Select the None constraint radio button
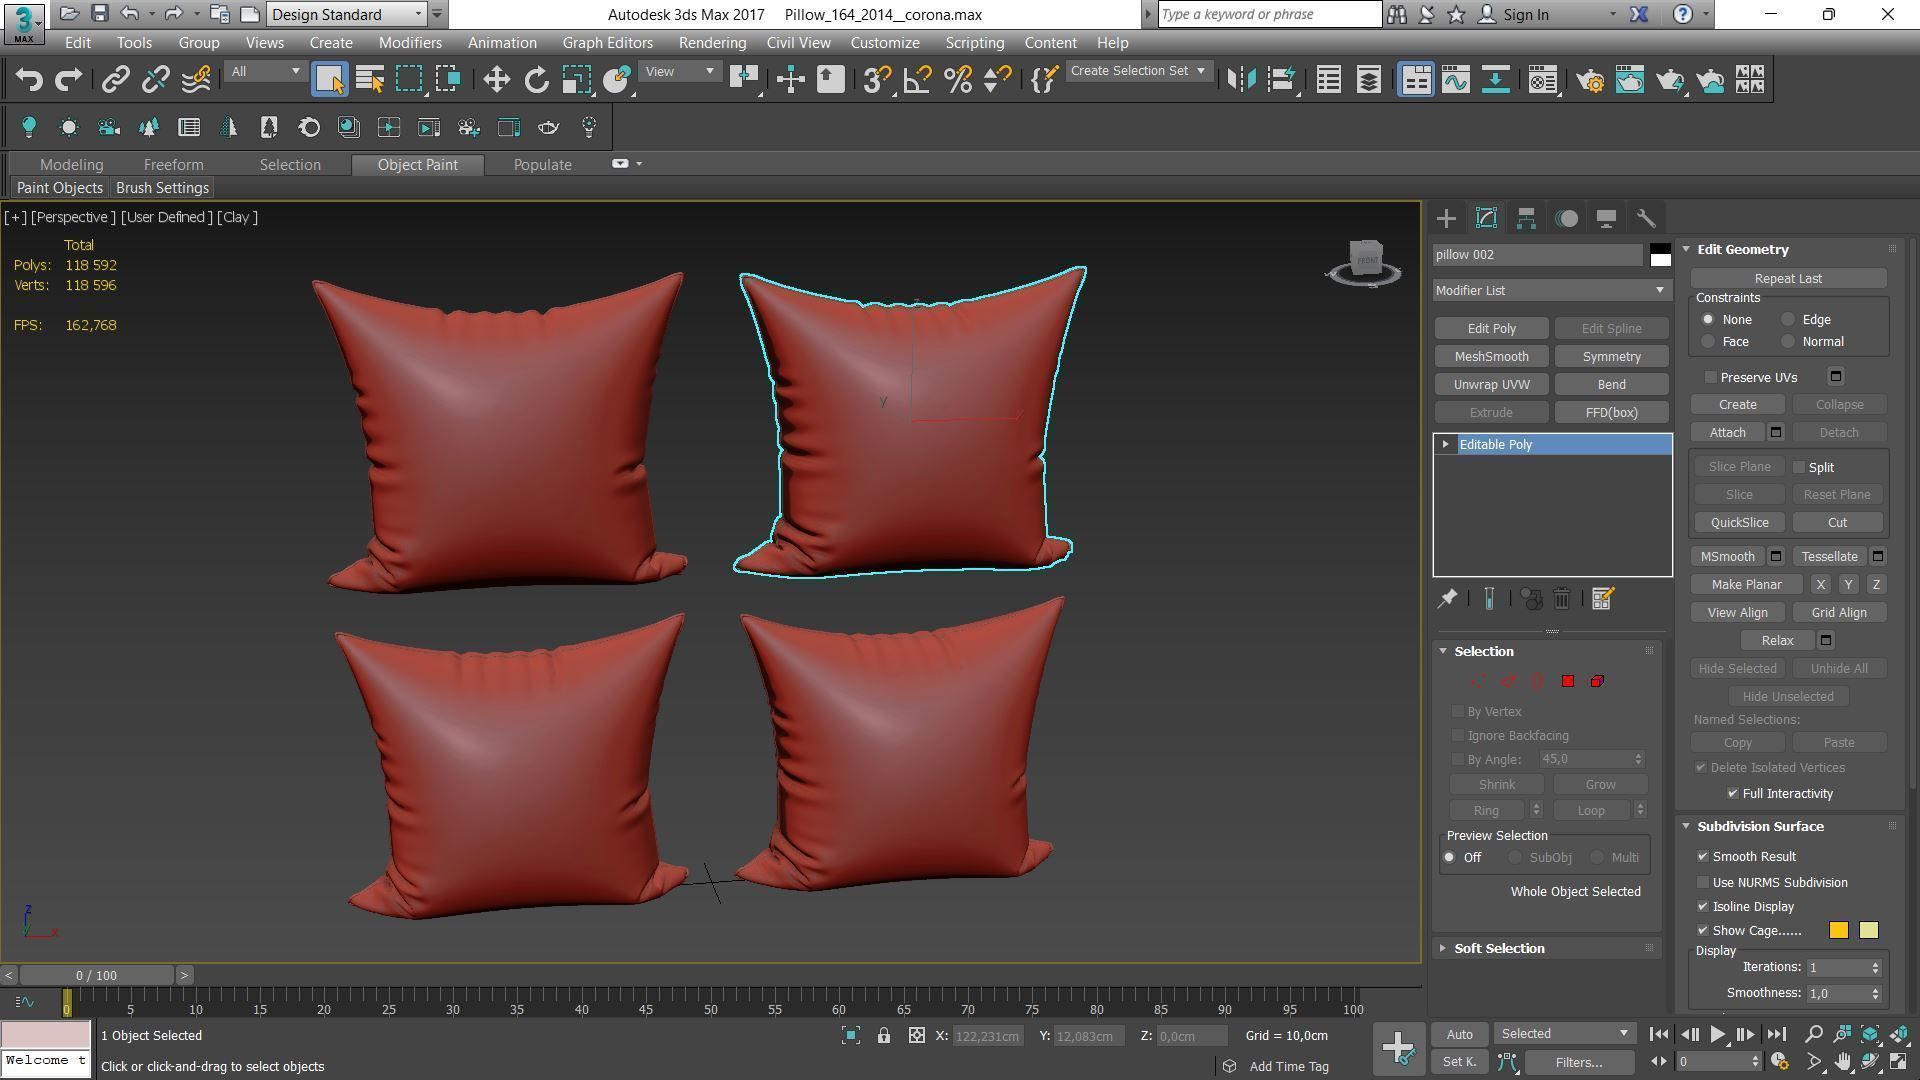 (1708, 320)
